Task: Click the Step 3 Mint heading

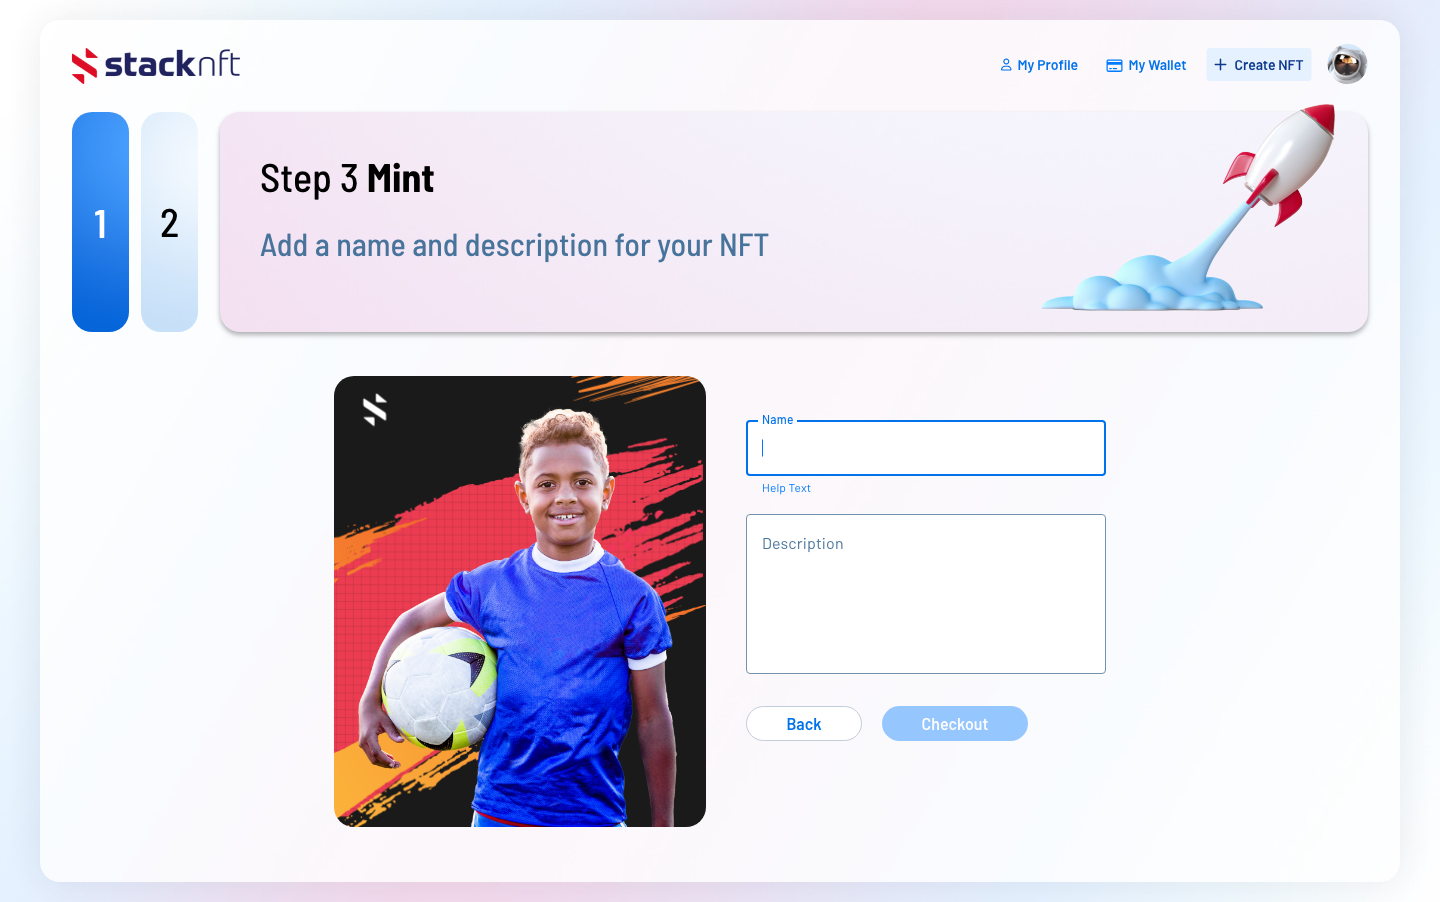Action: click(347, 179)
